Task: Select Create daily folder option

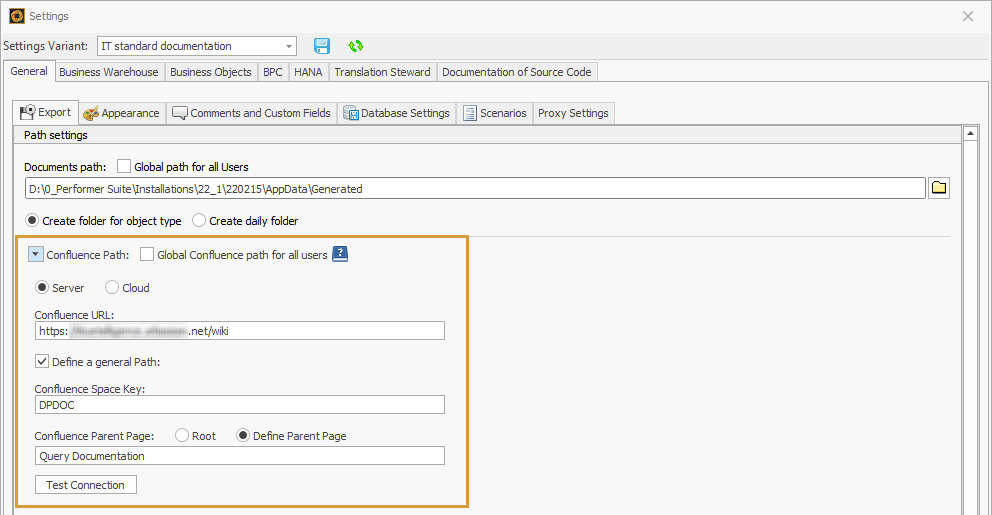Action: (199, 221)
